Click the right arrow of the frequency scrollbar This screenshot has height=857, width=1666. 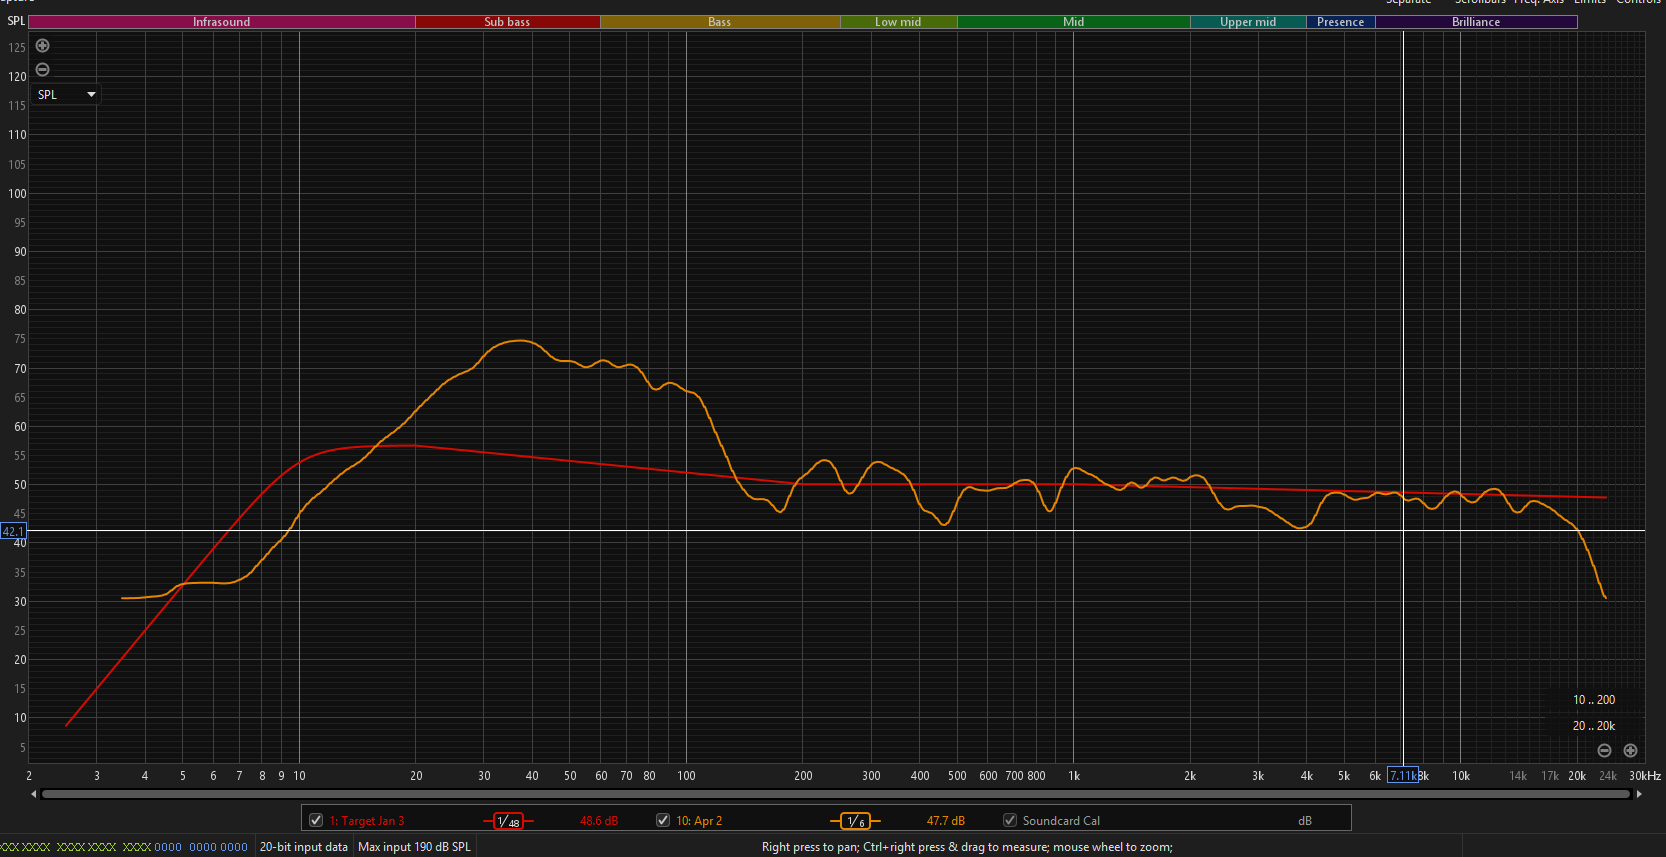pos(1639,794)
